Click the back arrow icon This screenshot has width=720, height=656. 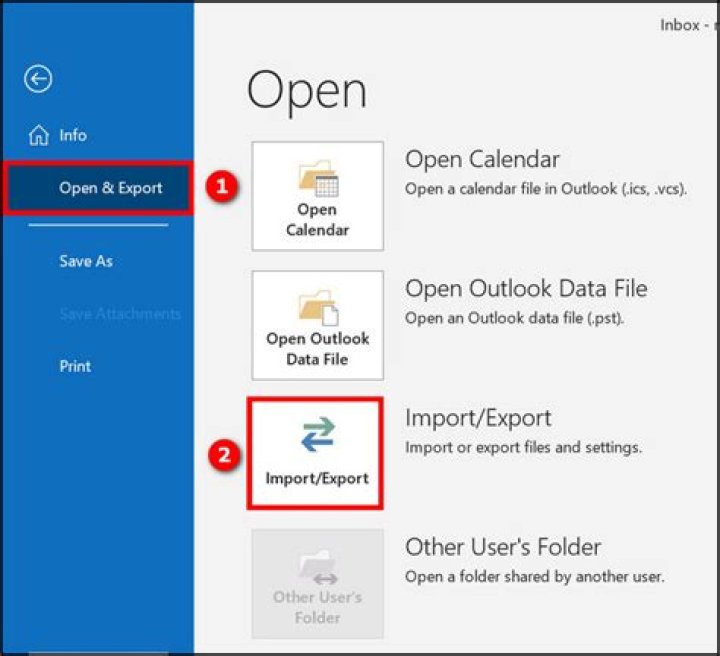click(38, 79)
